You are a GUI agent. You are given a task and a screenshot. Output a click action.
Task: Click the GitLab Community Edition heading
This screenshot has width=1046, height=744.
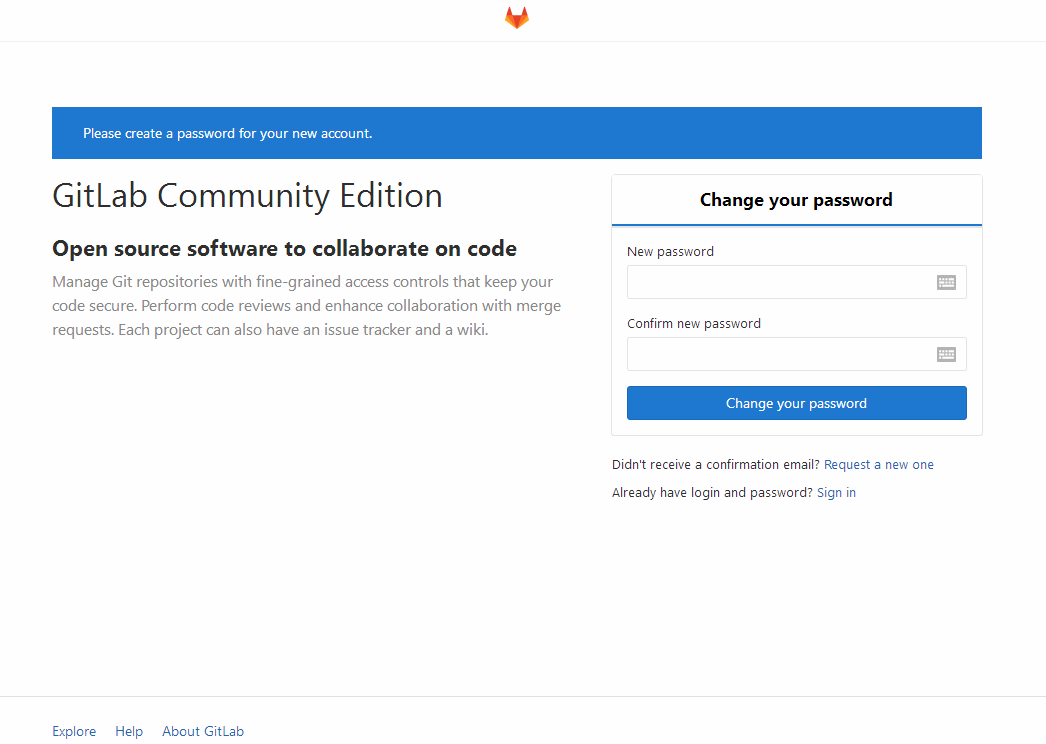click(247, 196)
